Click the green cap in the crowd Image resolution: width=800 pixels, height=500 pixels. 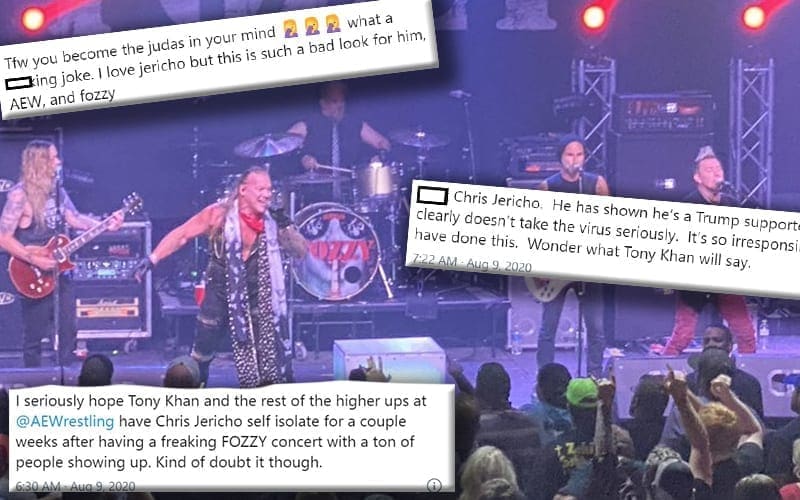(x=582, y=393)
